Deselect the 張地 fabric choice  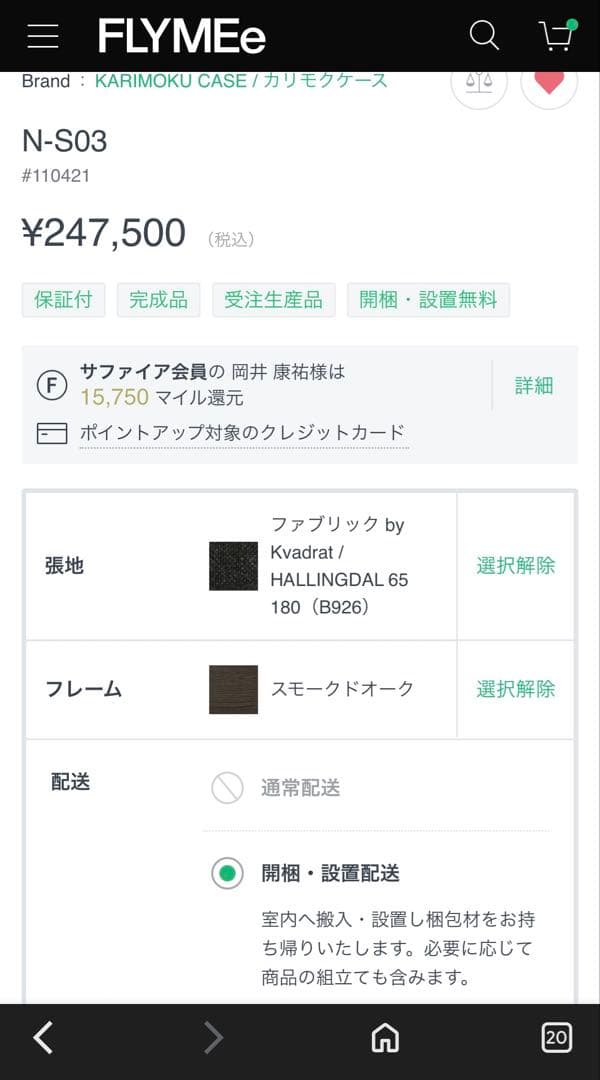tap(515, 566)
